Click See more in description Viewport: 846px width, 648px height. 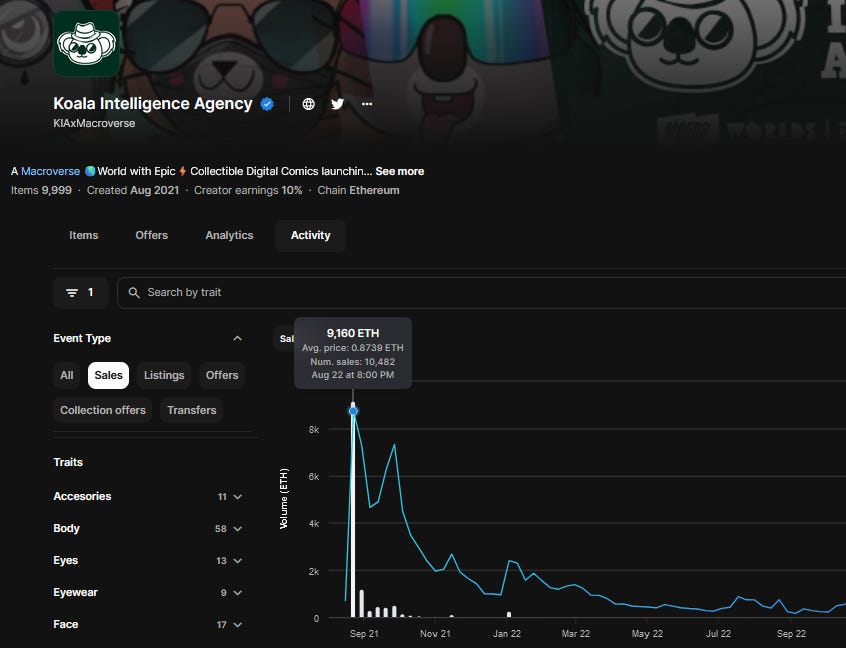click(x=399, y=171)
